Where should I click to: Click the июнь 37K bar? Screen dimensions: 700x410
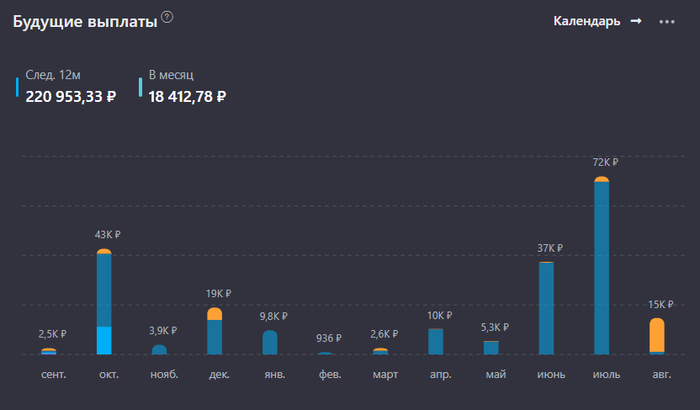tap(546, 308)
